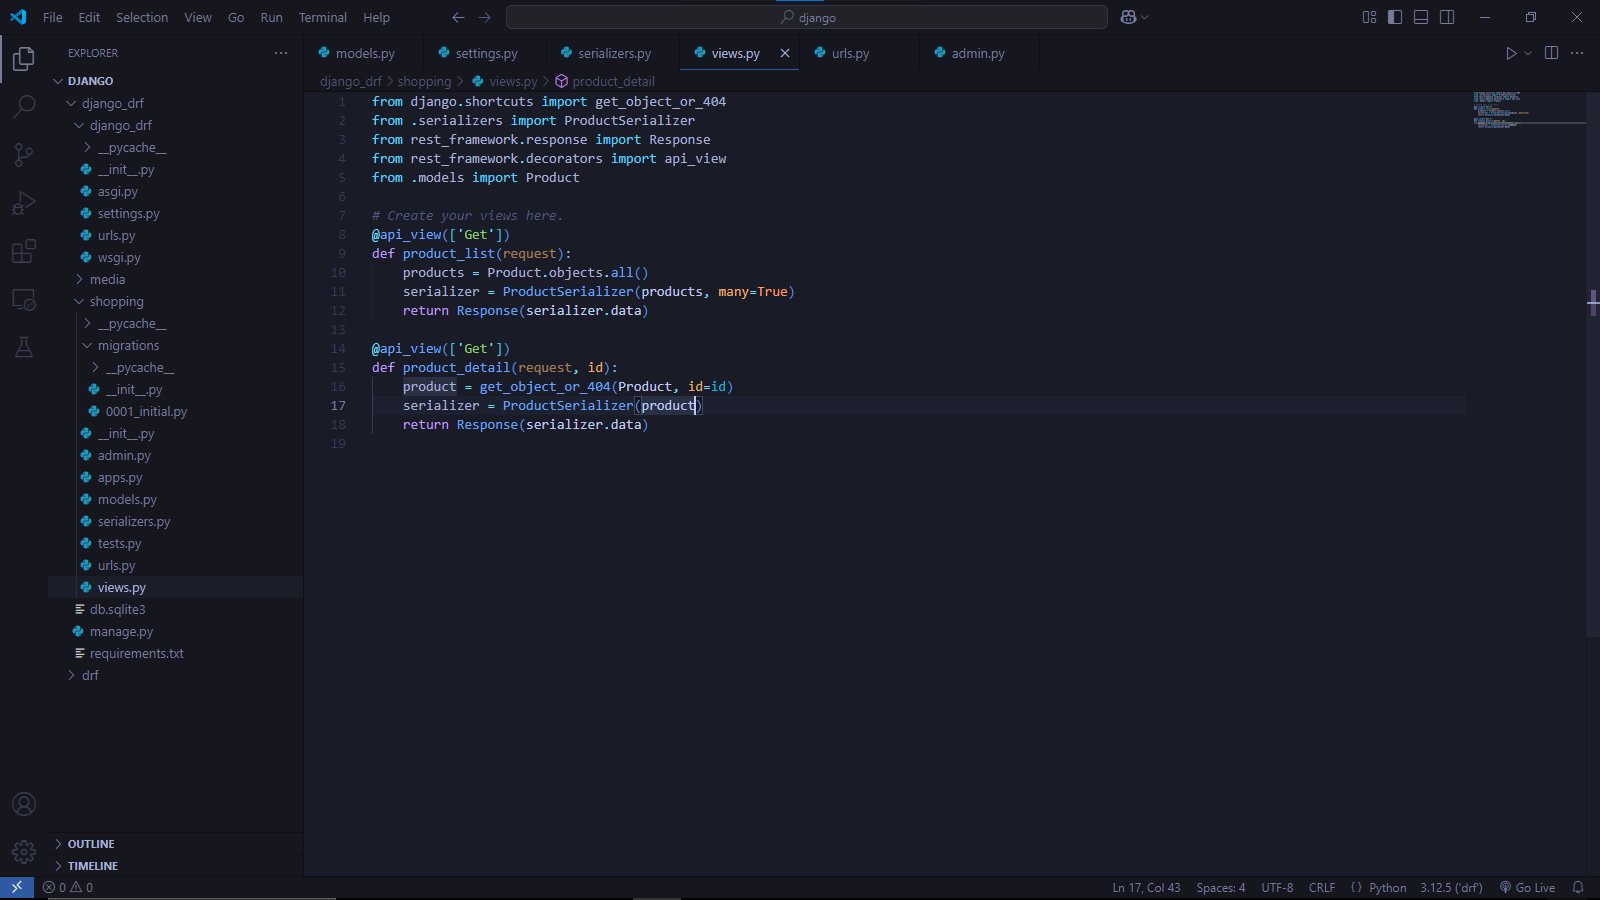Click Go Live in the status bar

click(x=1527, y=888)
